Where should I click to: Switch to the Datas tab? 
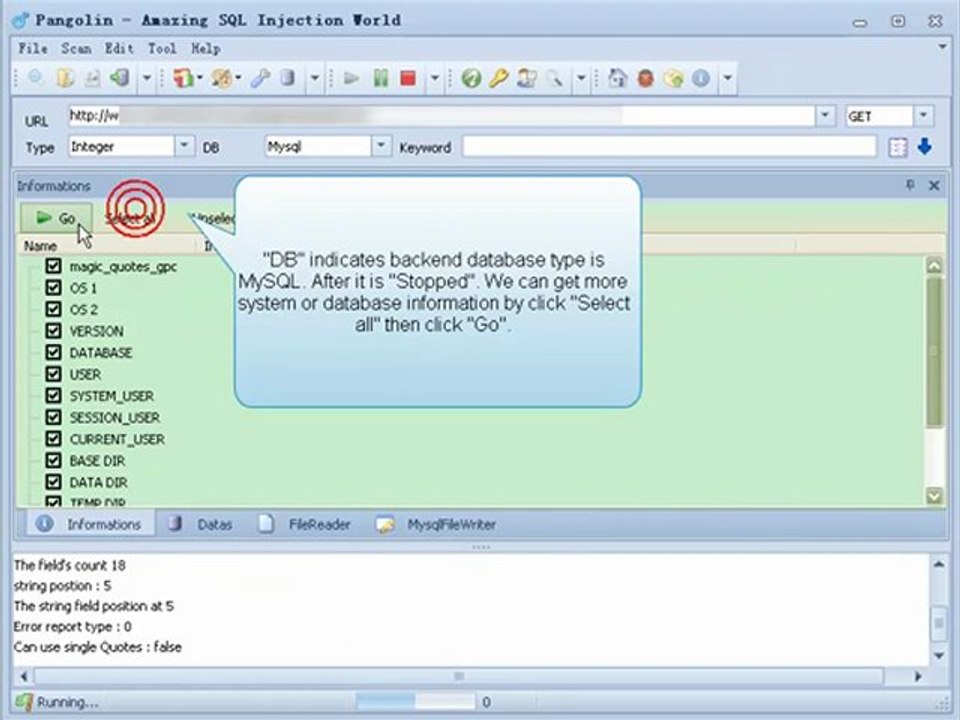(201, 524)
